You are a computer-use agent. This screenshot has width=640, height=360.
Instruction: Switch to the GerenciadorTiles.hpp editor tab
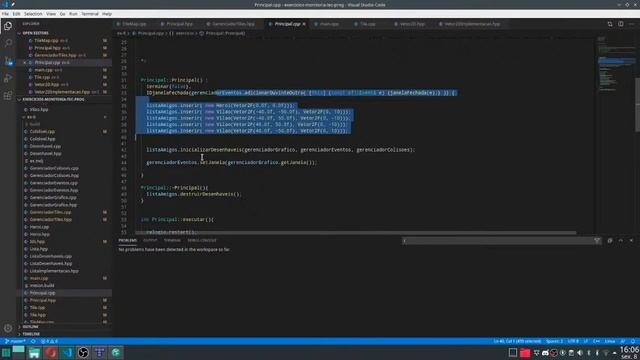(233, 24)
